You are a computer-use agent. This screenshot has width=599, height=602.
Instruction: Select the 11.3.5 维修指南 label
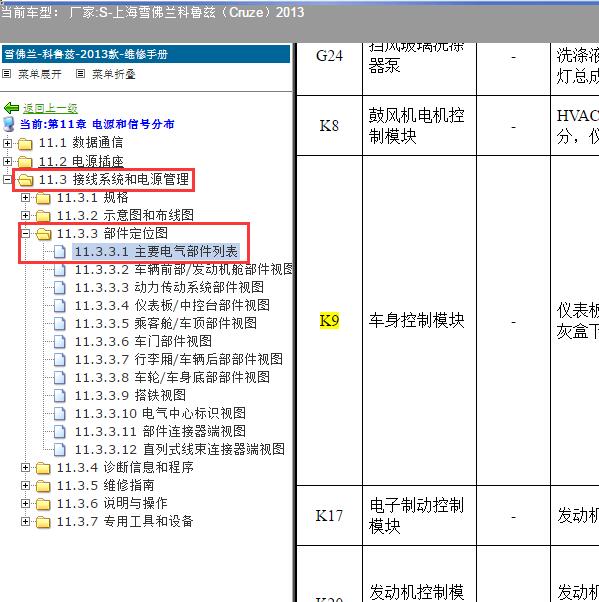click(x=105, y=485)
